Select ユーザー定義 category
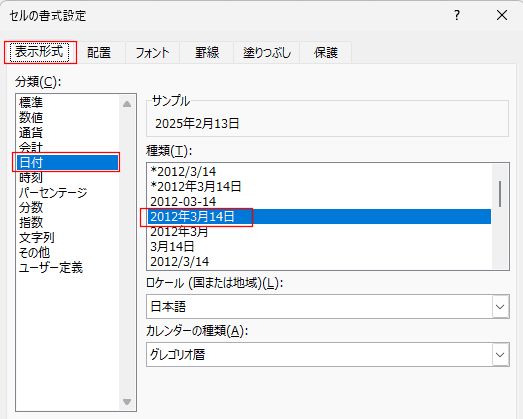 (x=68, y=268)
